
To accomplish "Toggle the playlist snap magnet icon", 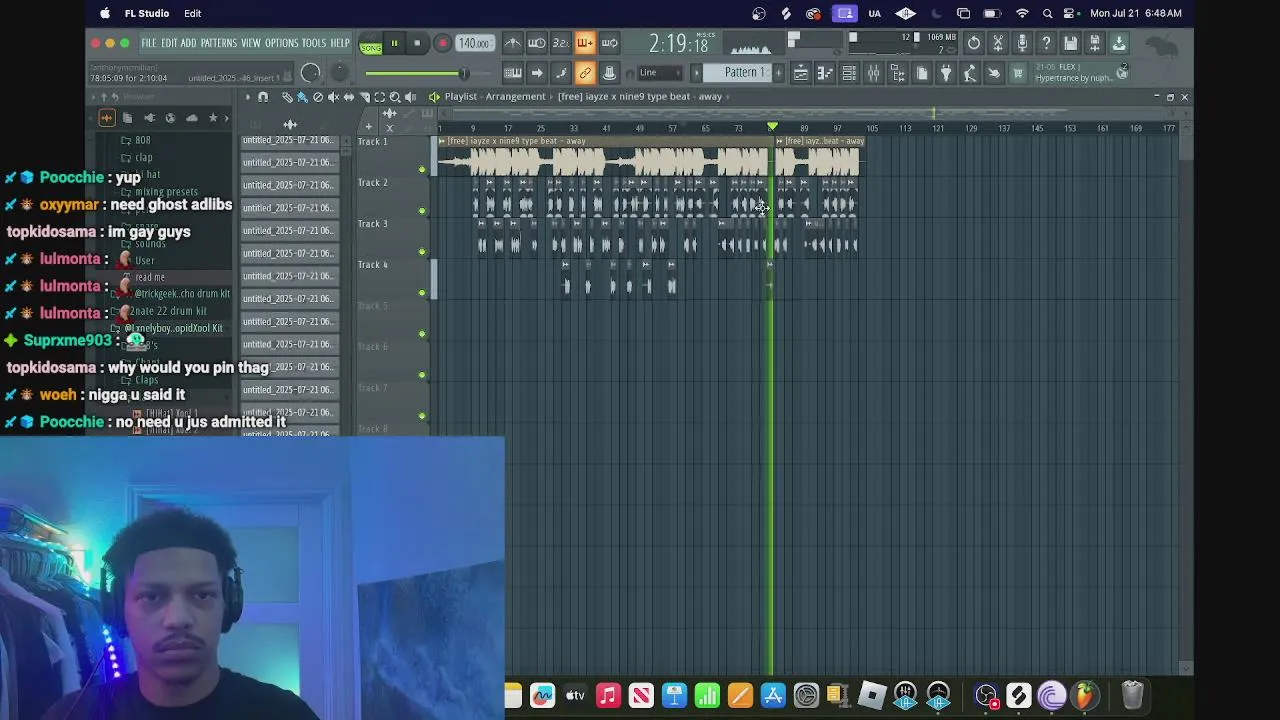I will point(263,97).
